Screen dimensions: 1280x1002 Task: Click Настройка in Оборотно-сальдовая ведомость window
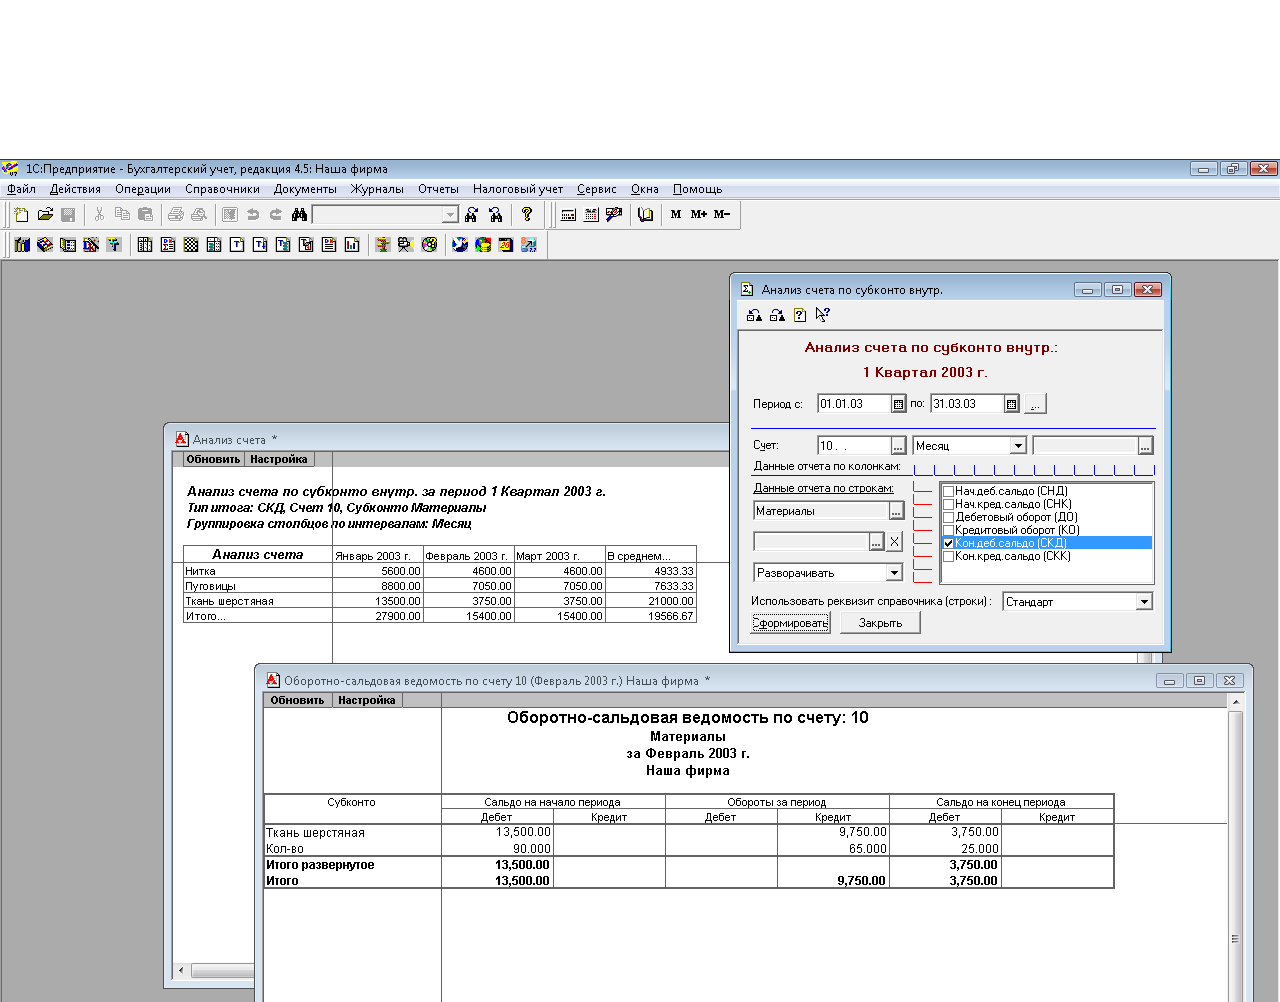(x=367, y=700)
